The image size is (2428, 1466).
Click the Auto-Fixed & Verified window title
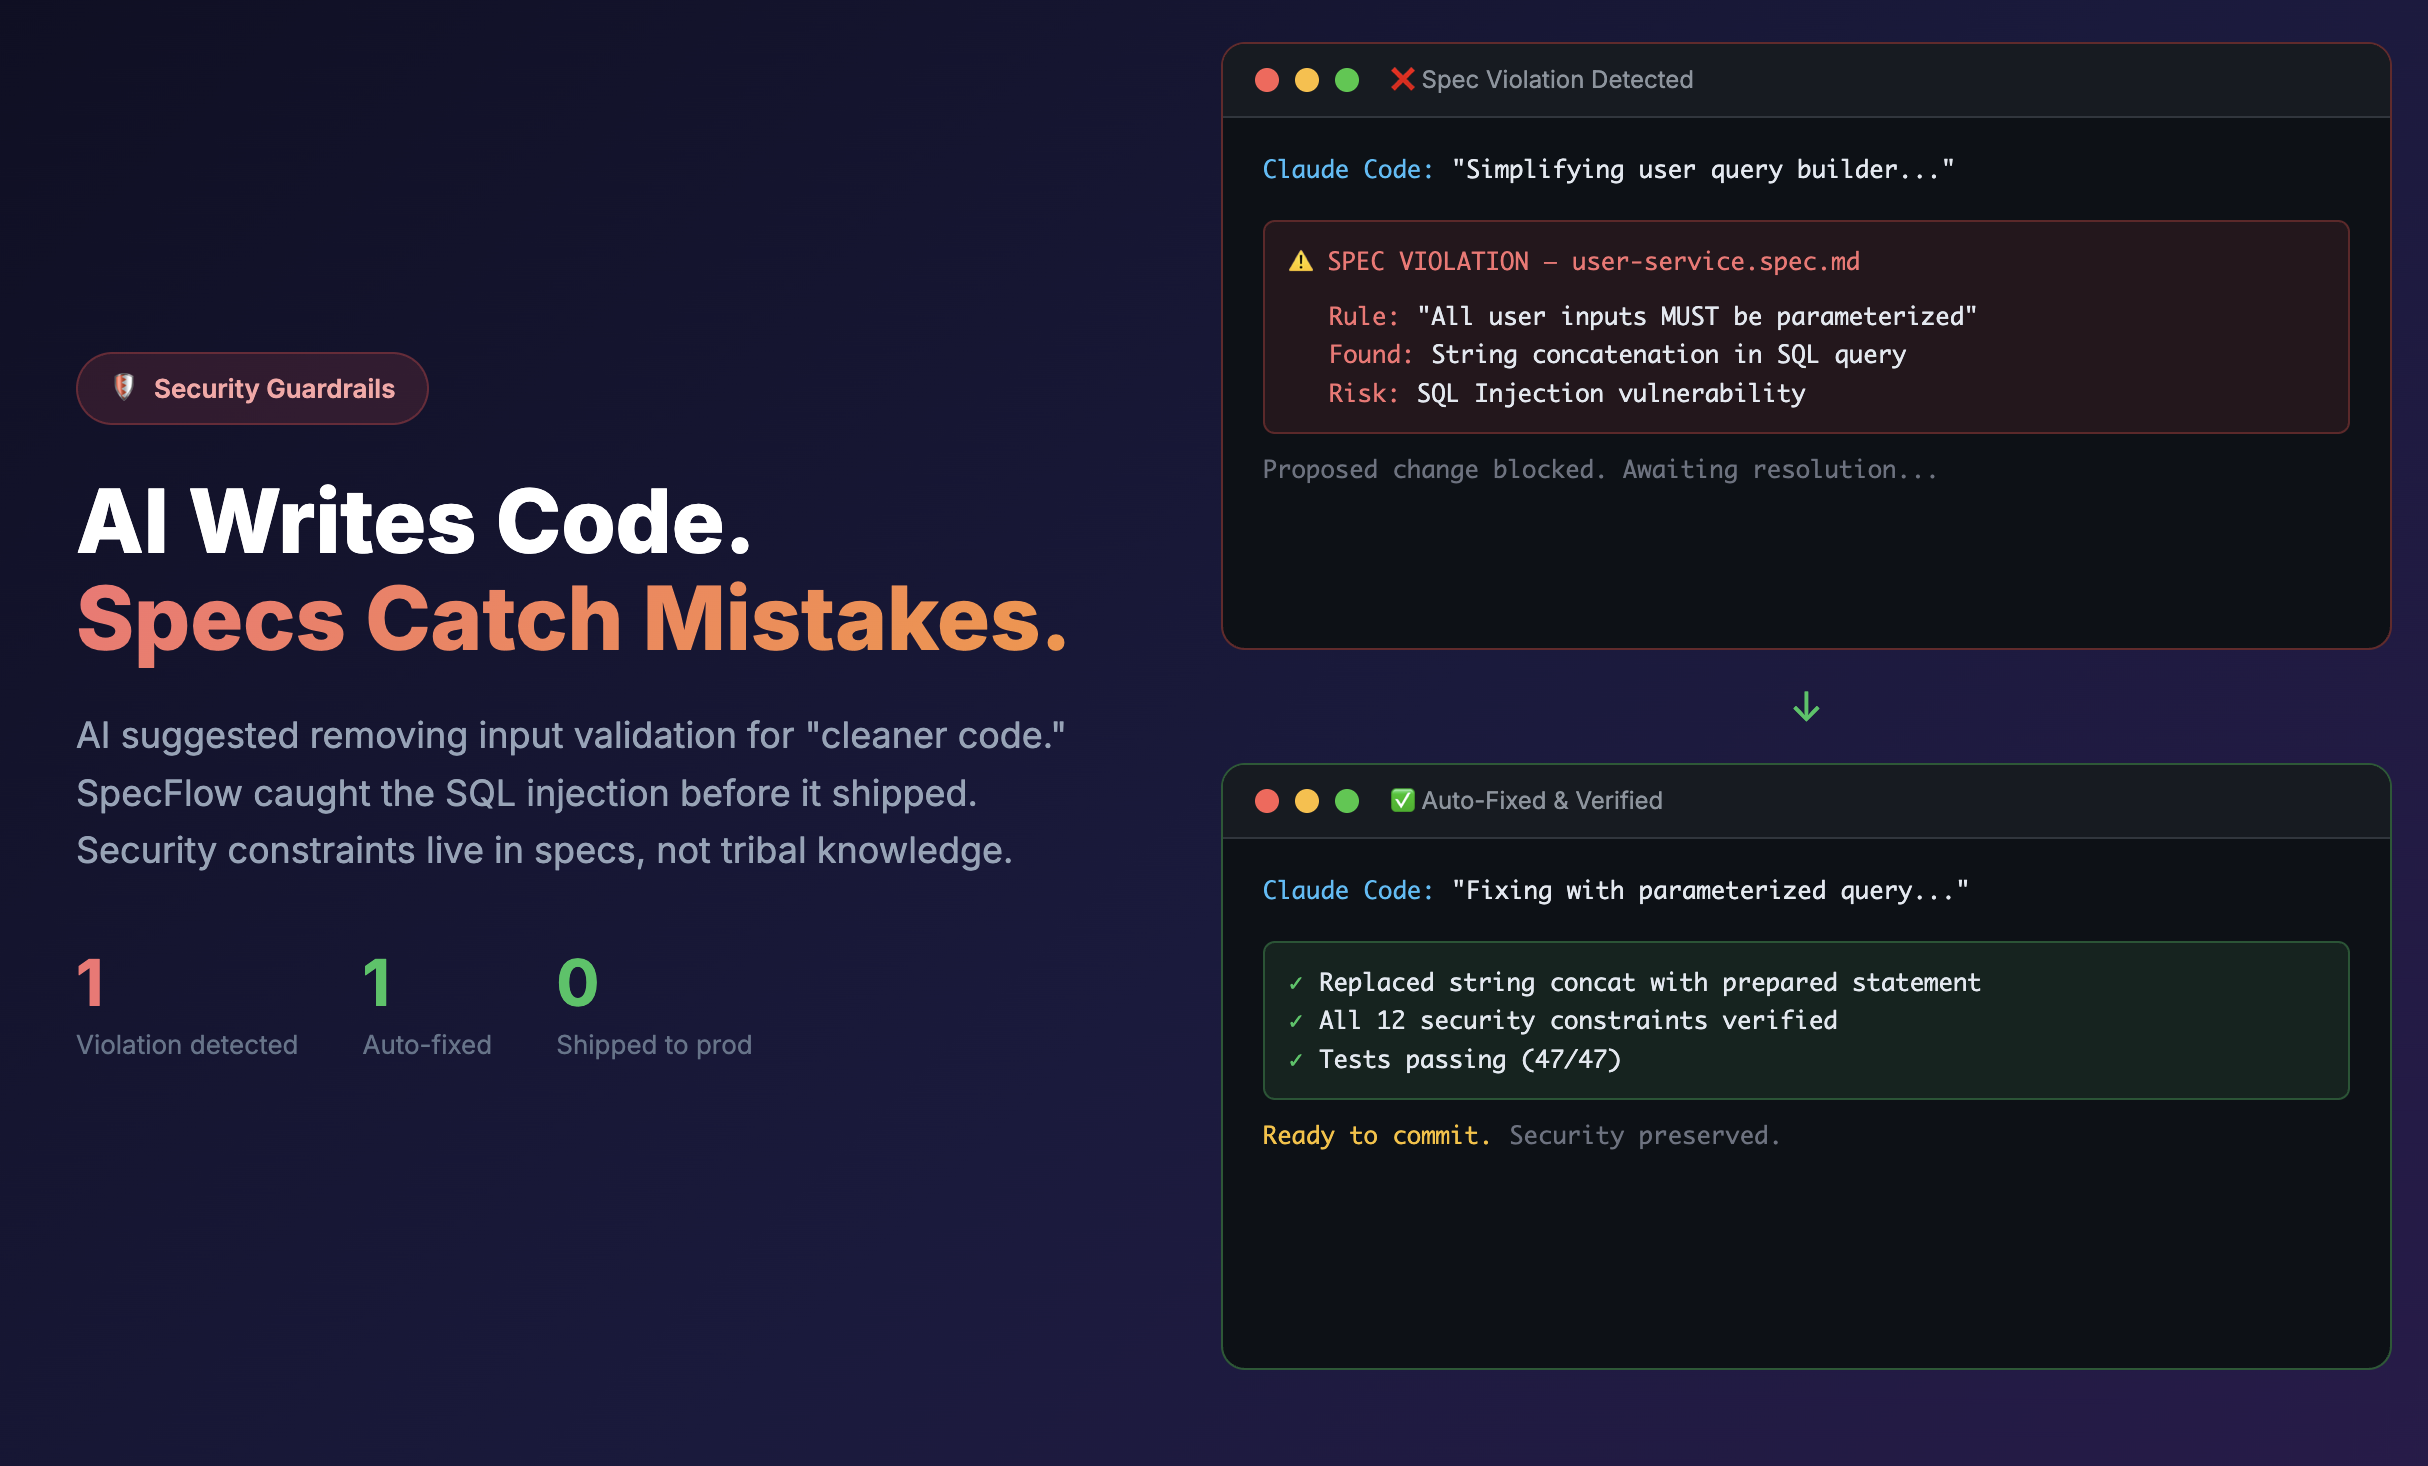(1541, 801)
